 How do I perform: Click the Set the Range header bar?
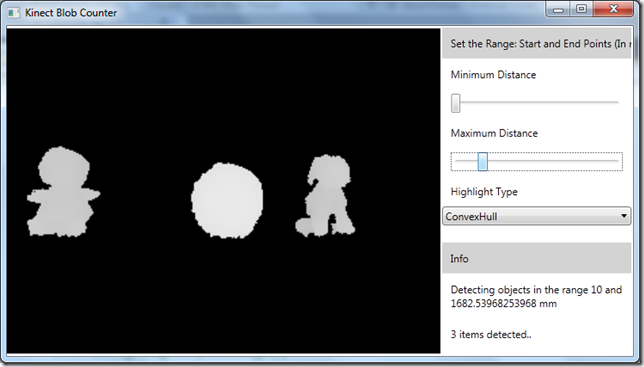coord(536,44)
